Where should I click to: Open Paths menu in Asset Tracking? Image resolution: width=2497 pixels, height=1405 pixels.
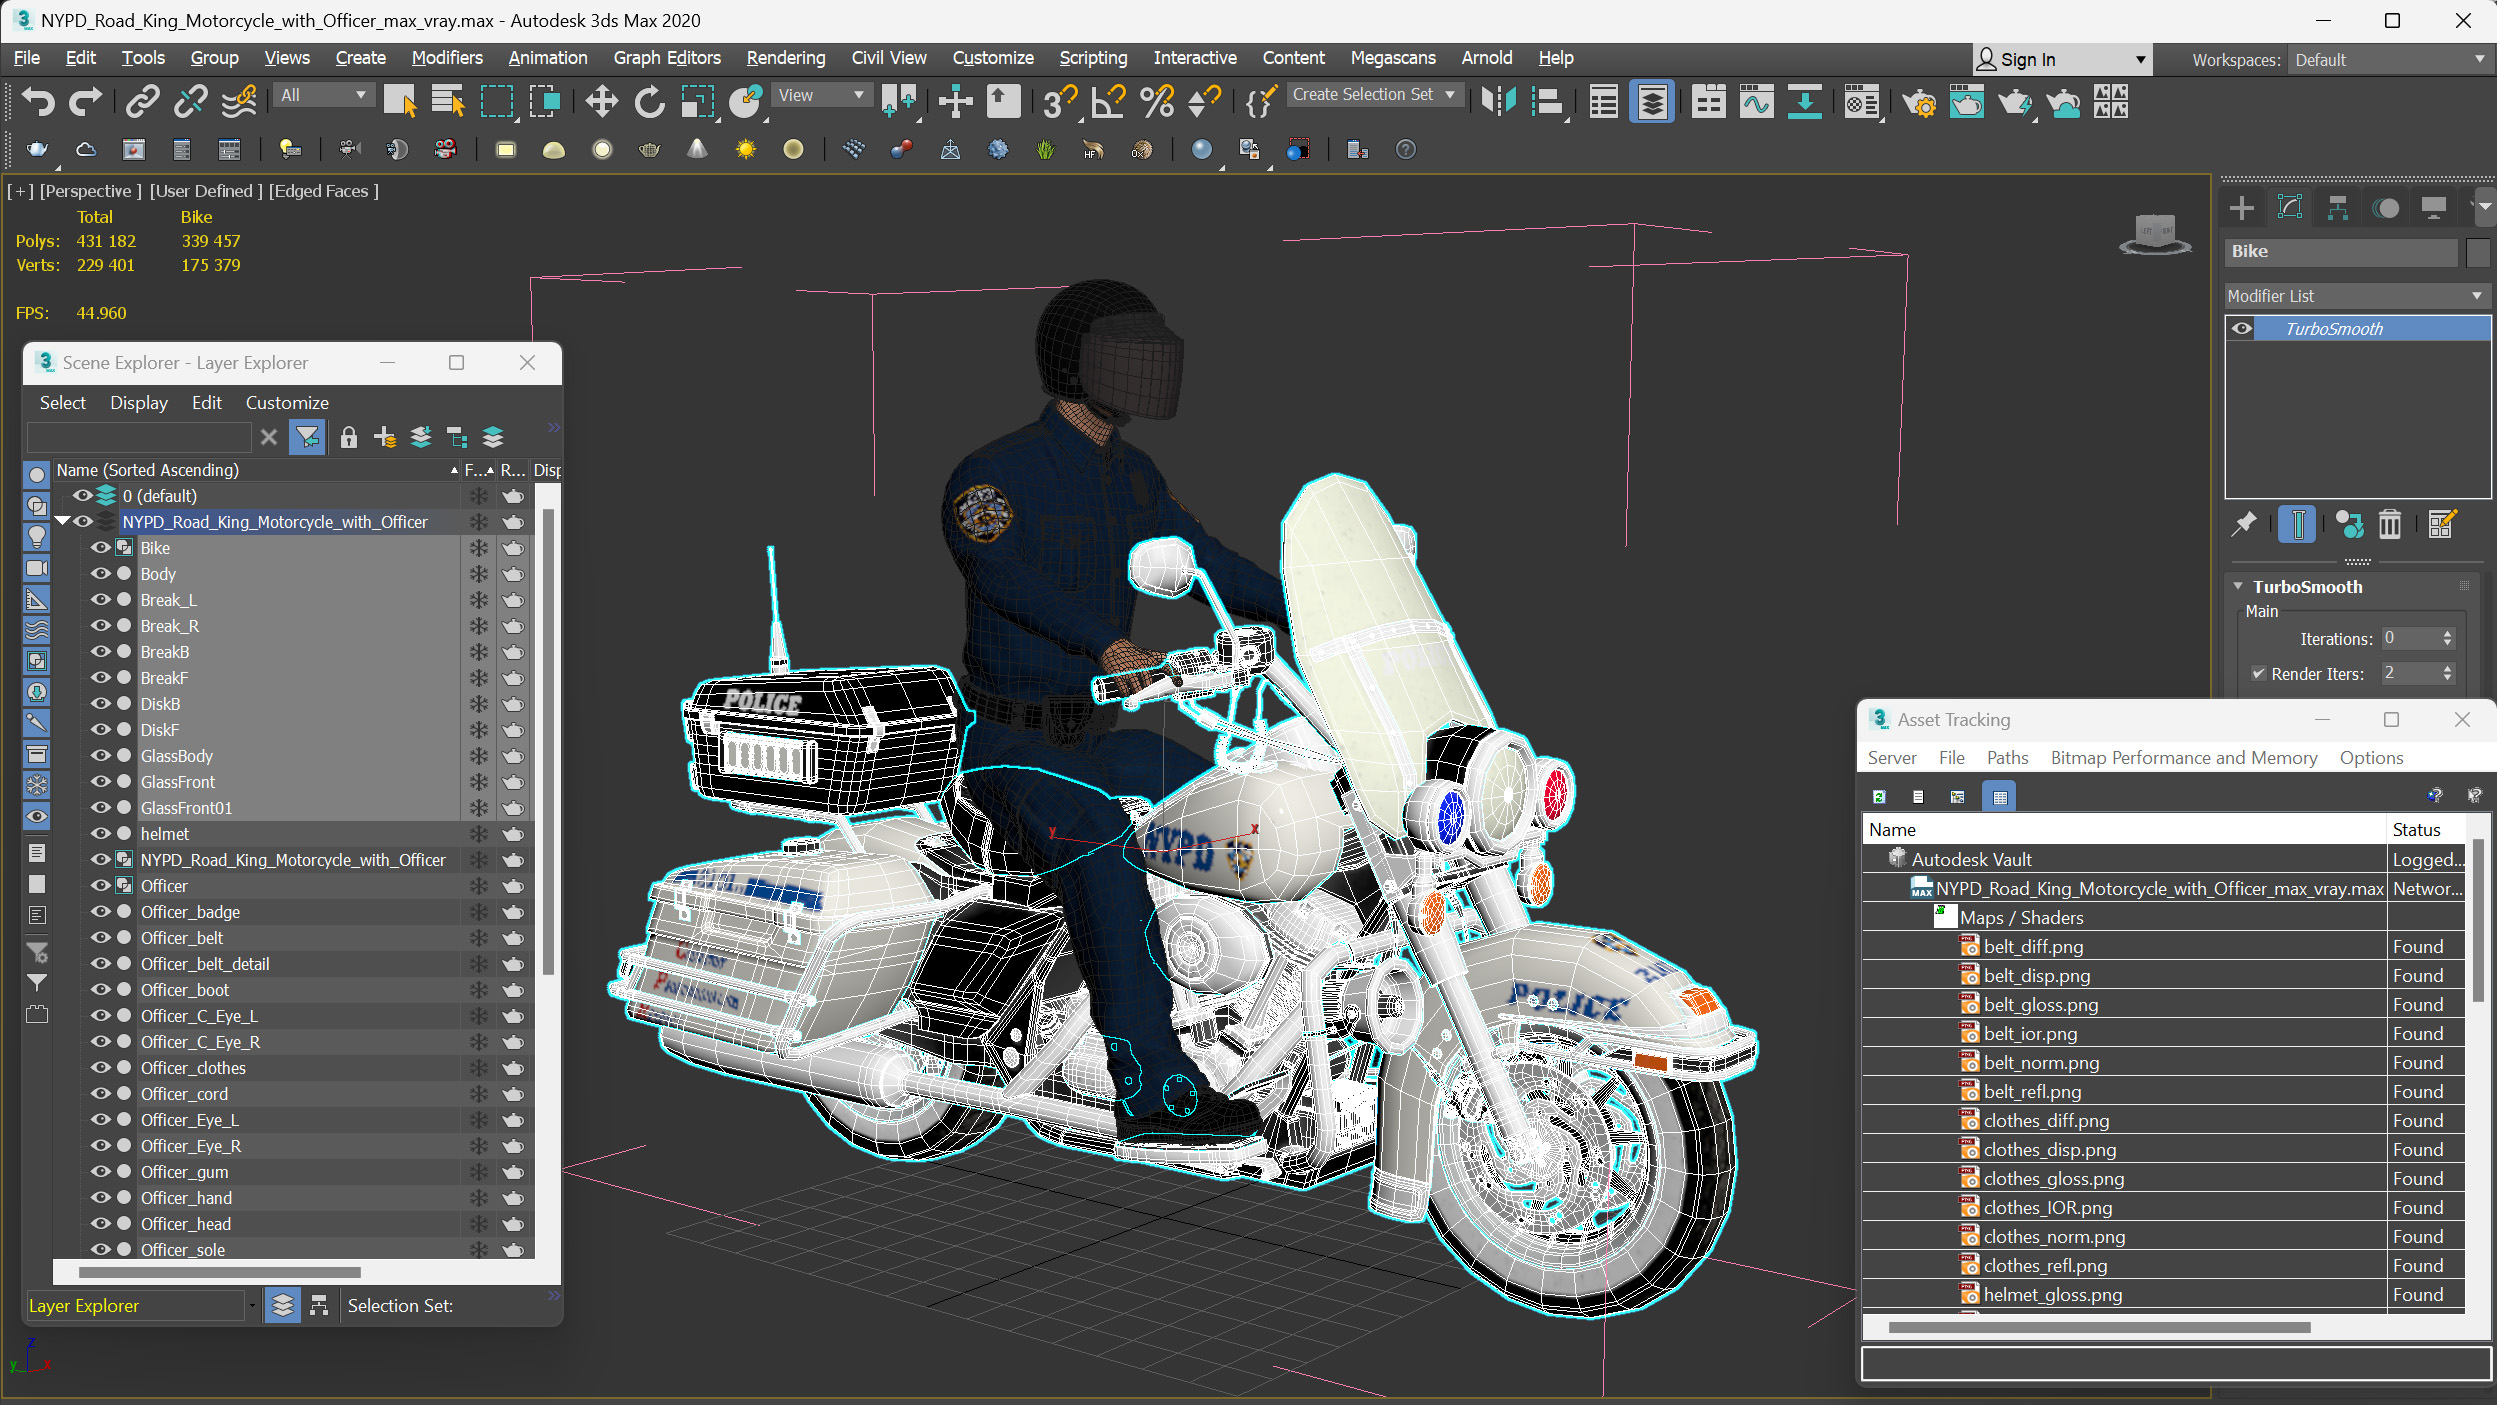[2007, 757]
